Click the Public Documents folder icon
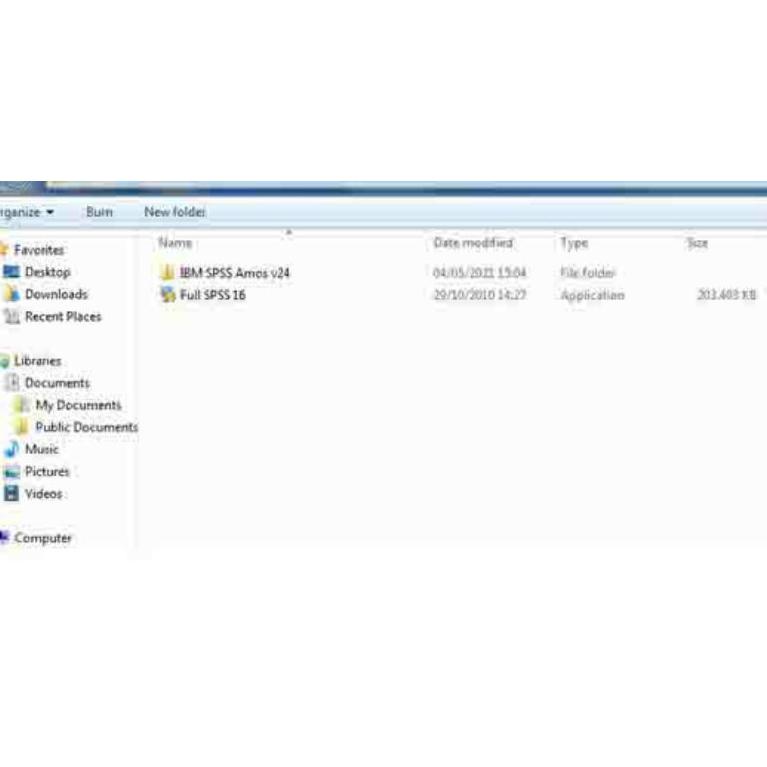This screenshot has height=767, width=767. click(22, 427)
